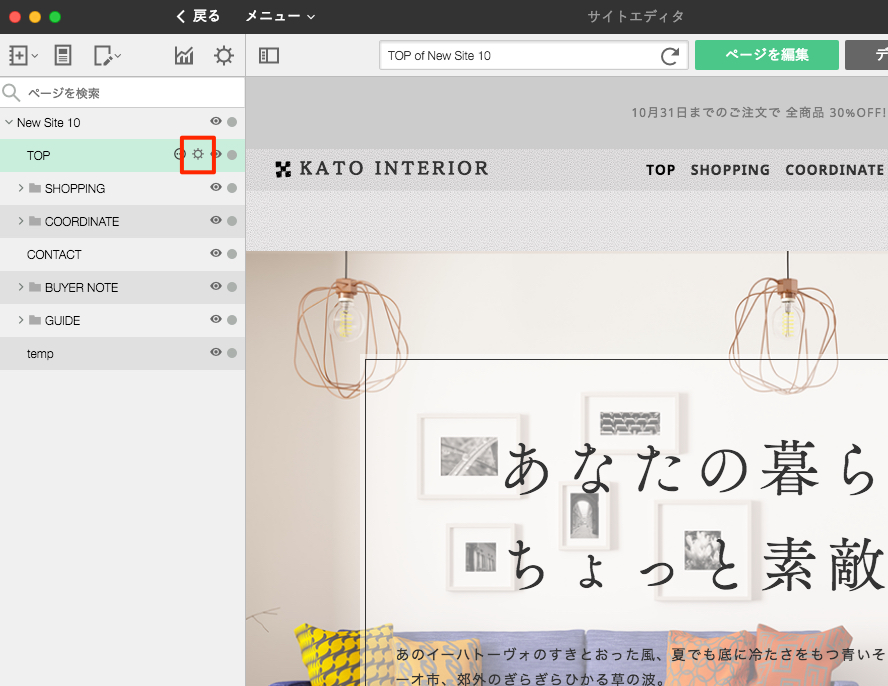Image resolution: width=888 pixels, height=686 pixels.
Task: Expand the BUYER NOTE folder
Action: [x=21, y=287]
